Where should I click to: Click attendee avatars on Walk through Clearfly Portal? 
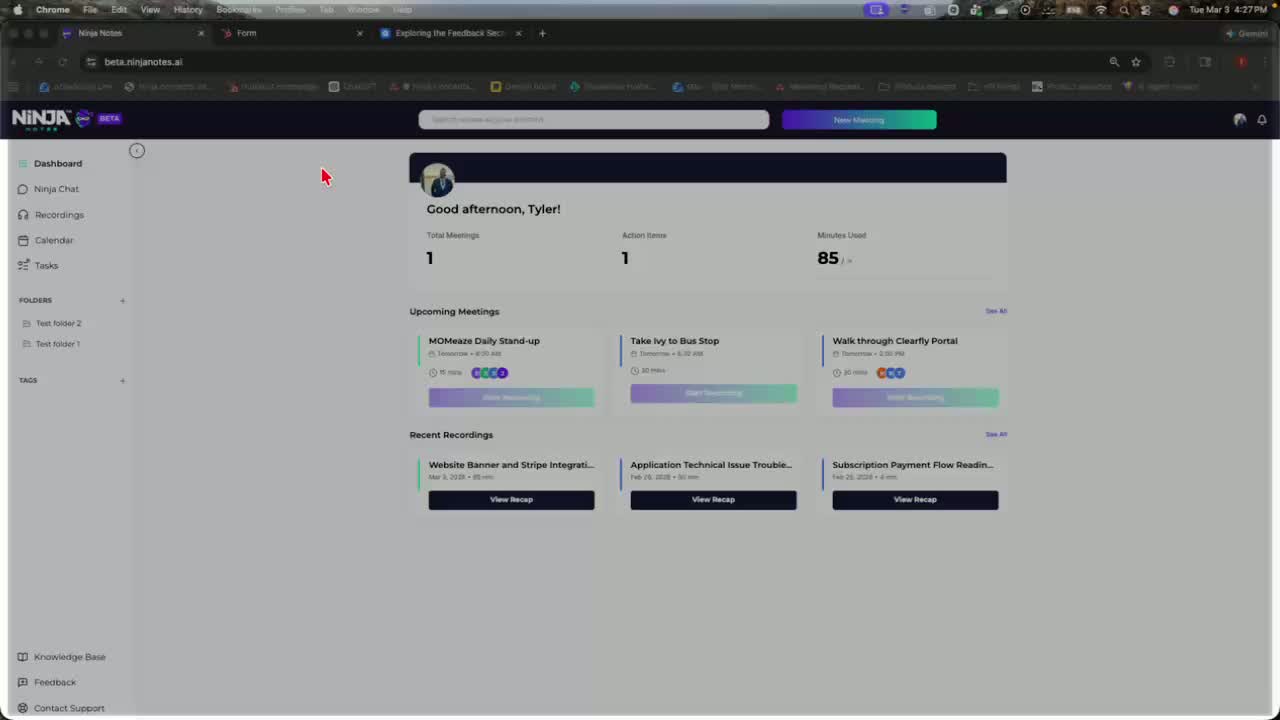890,373
